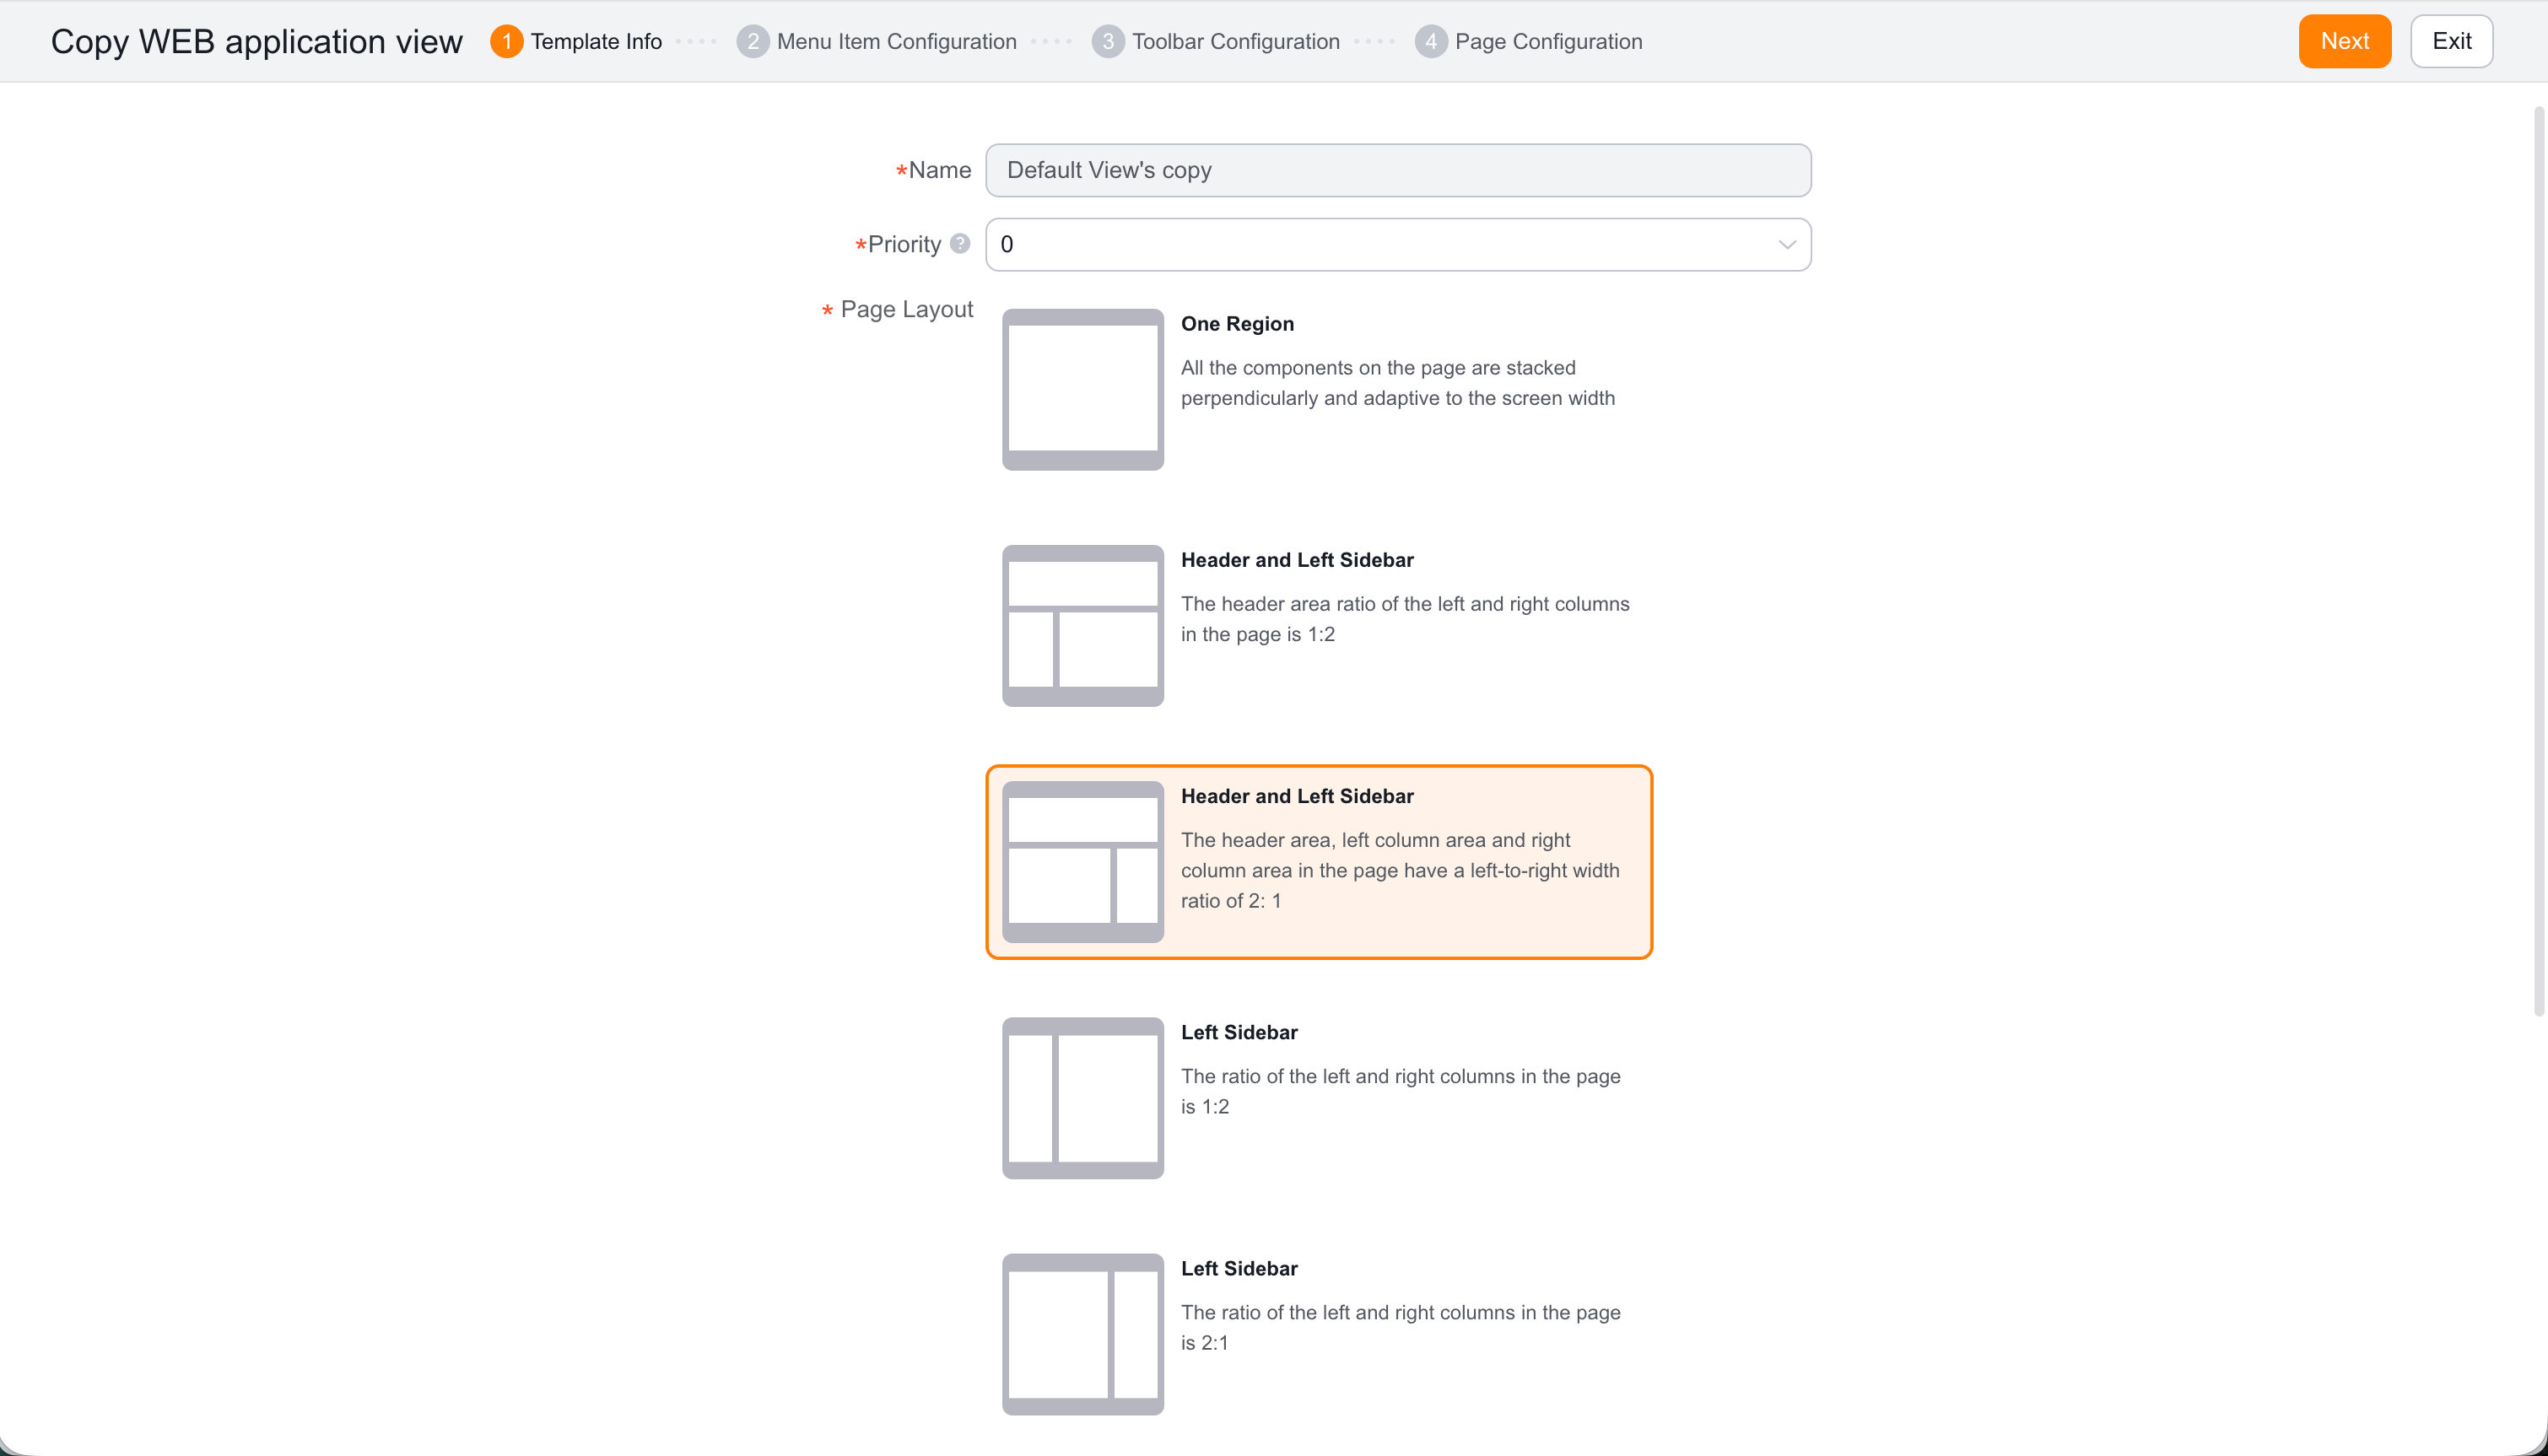Go to the Page Configuration step
Image resolution: width=2548 pixels, height=1456 pixels.
point(1528,41)
